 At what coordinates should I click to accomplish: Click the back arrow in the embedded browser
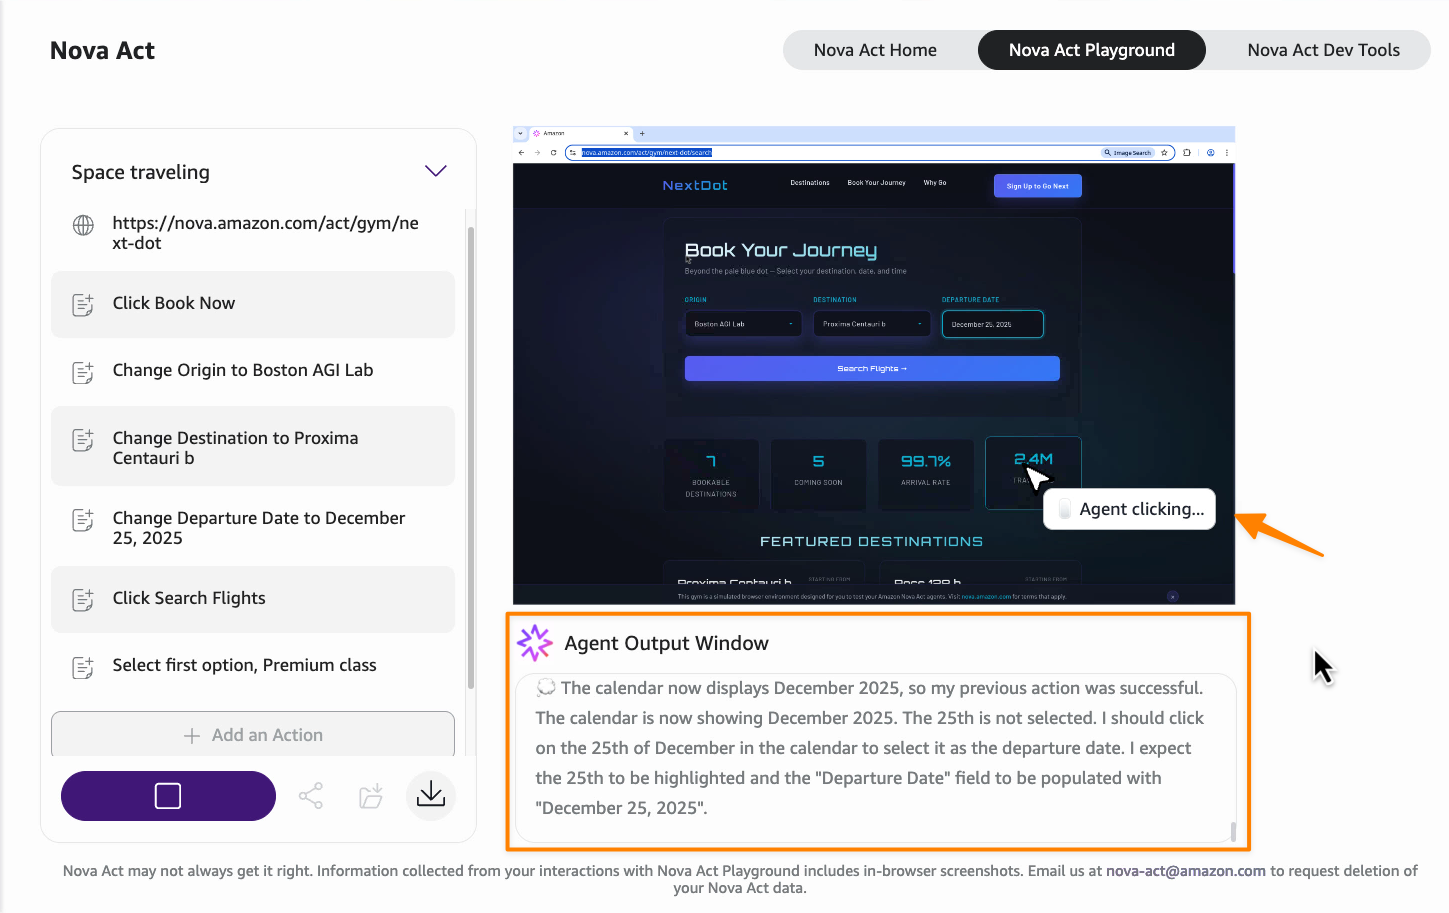coord(521,153)
